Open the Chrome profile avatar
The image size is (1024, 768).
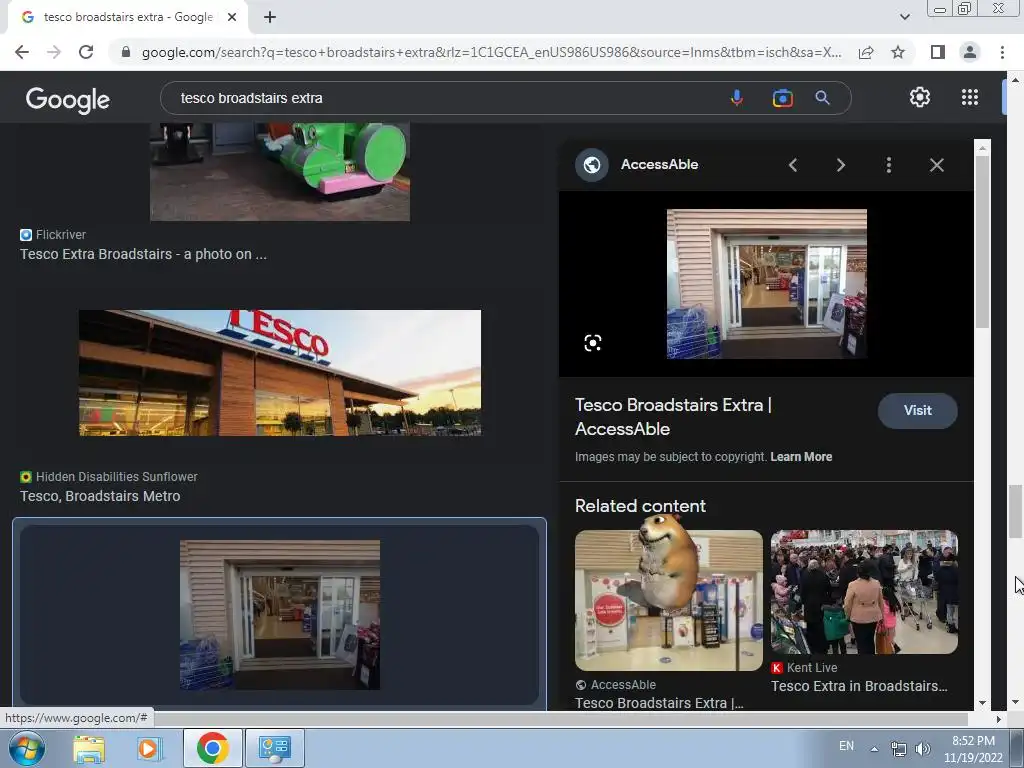970,52
